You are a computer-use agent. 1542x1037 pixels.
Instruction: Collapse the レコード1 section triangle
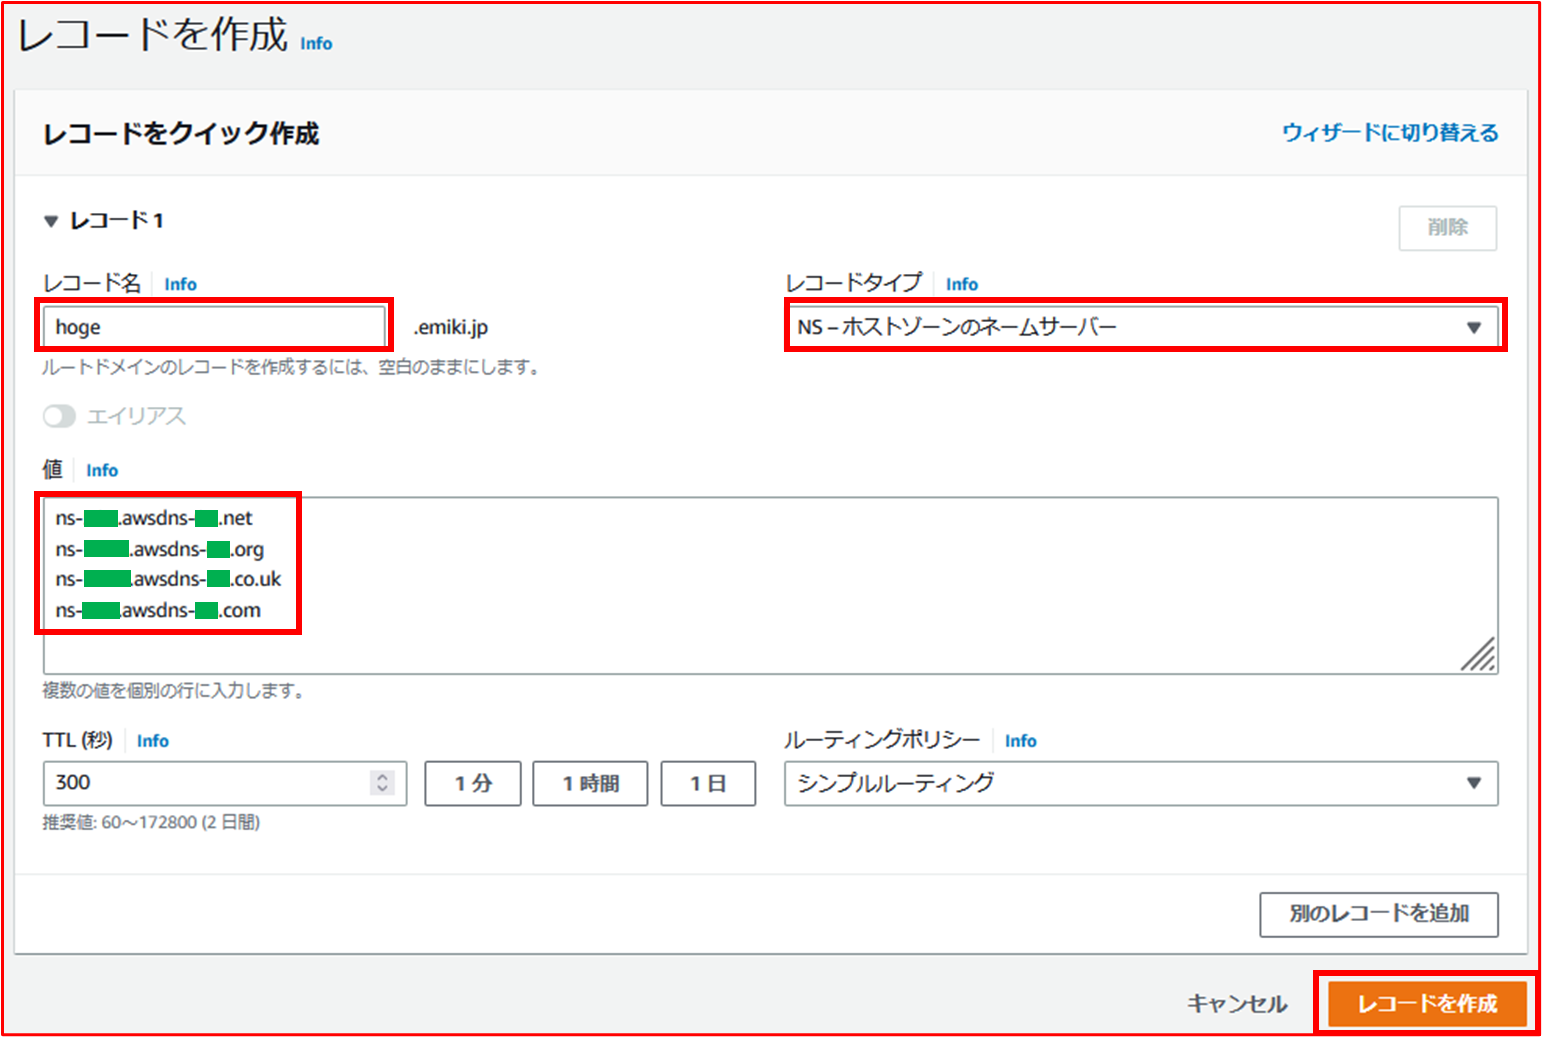[x=51, y=221]
